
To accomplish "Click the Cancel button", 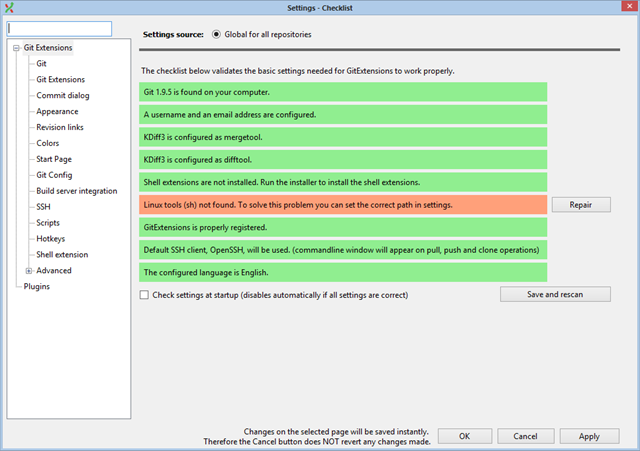I will (x=525, y=436).
